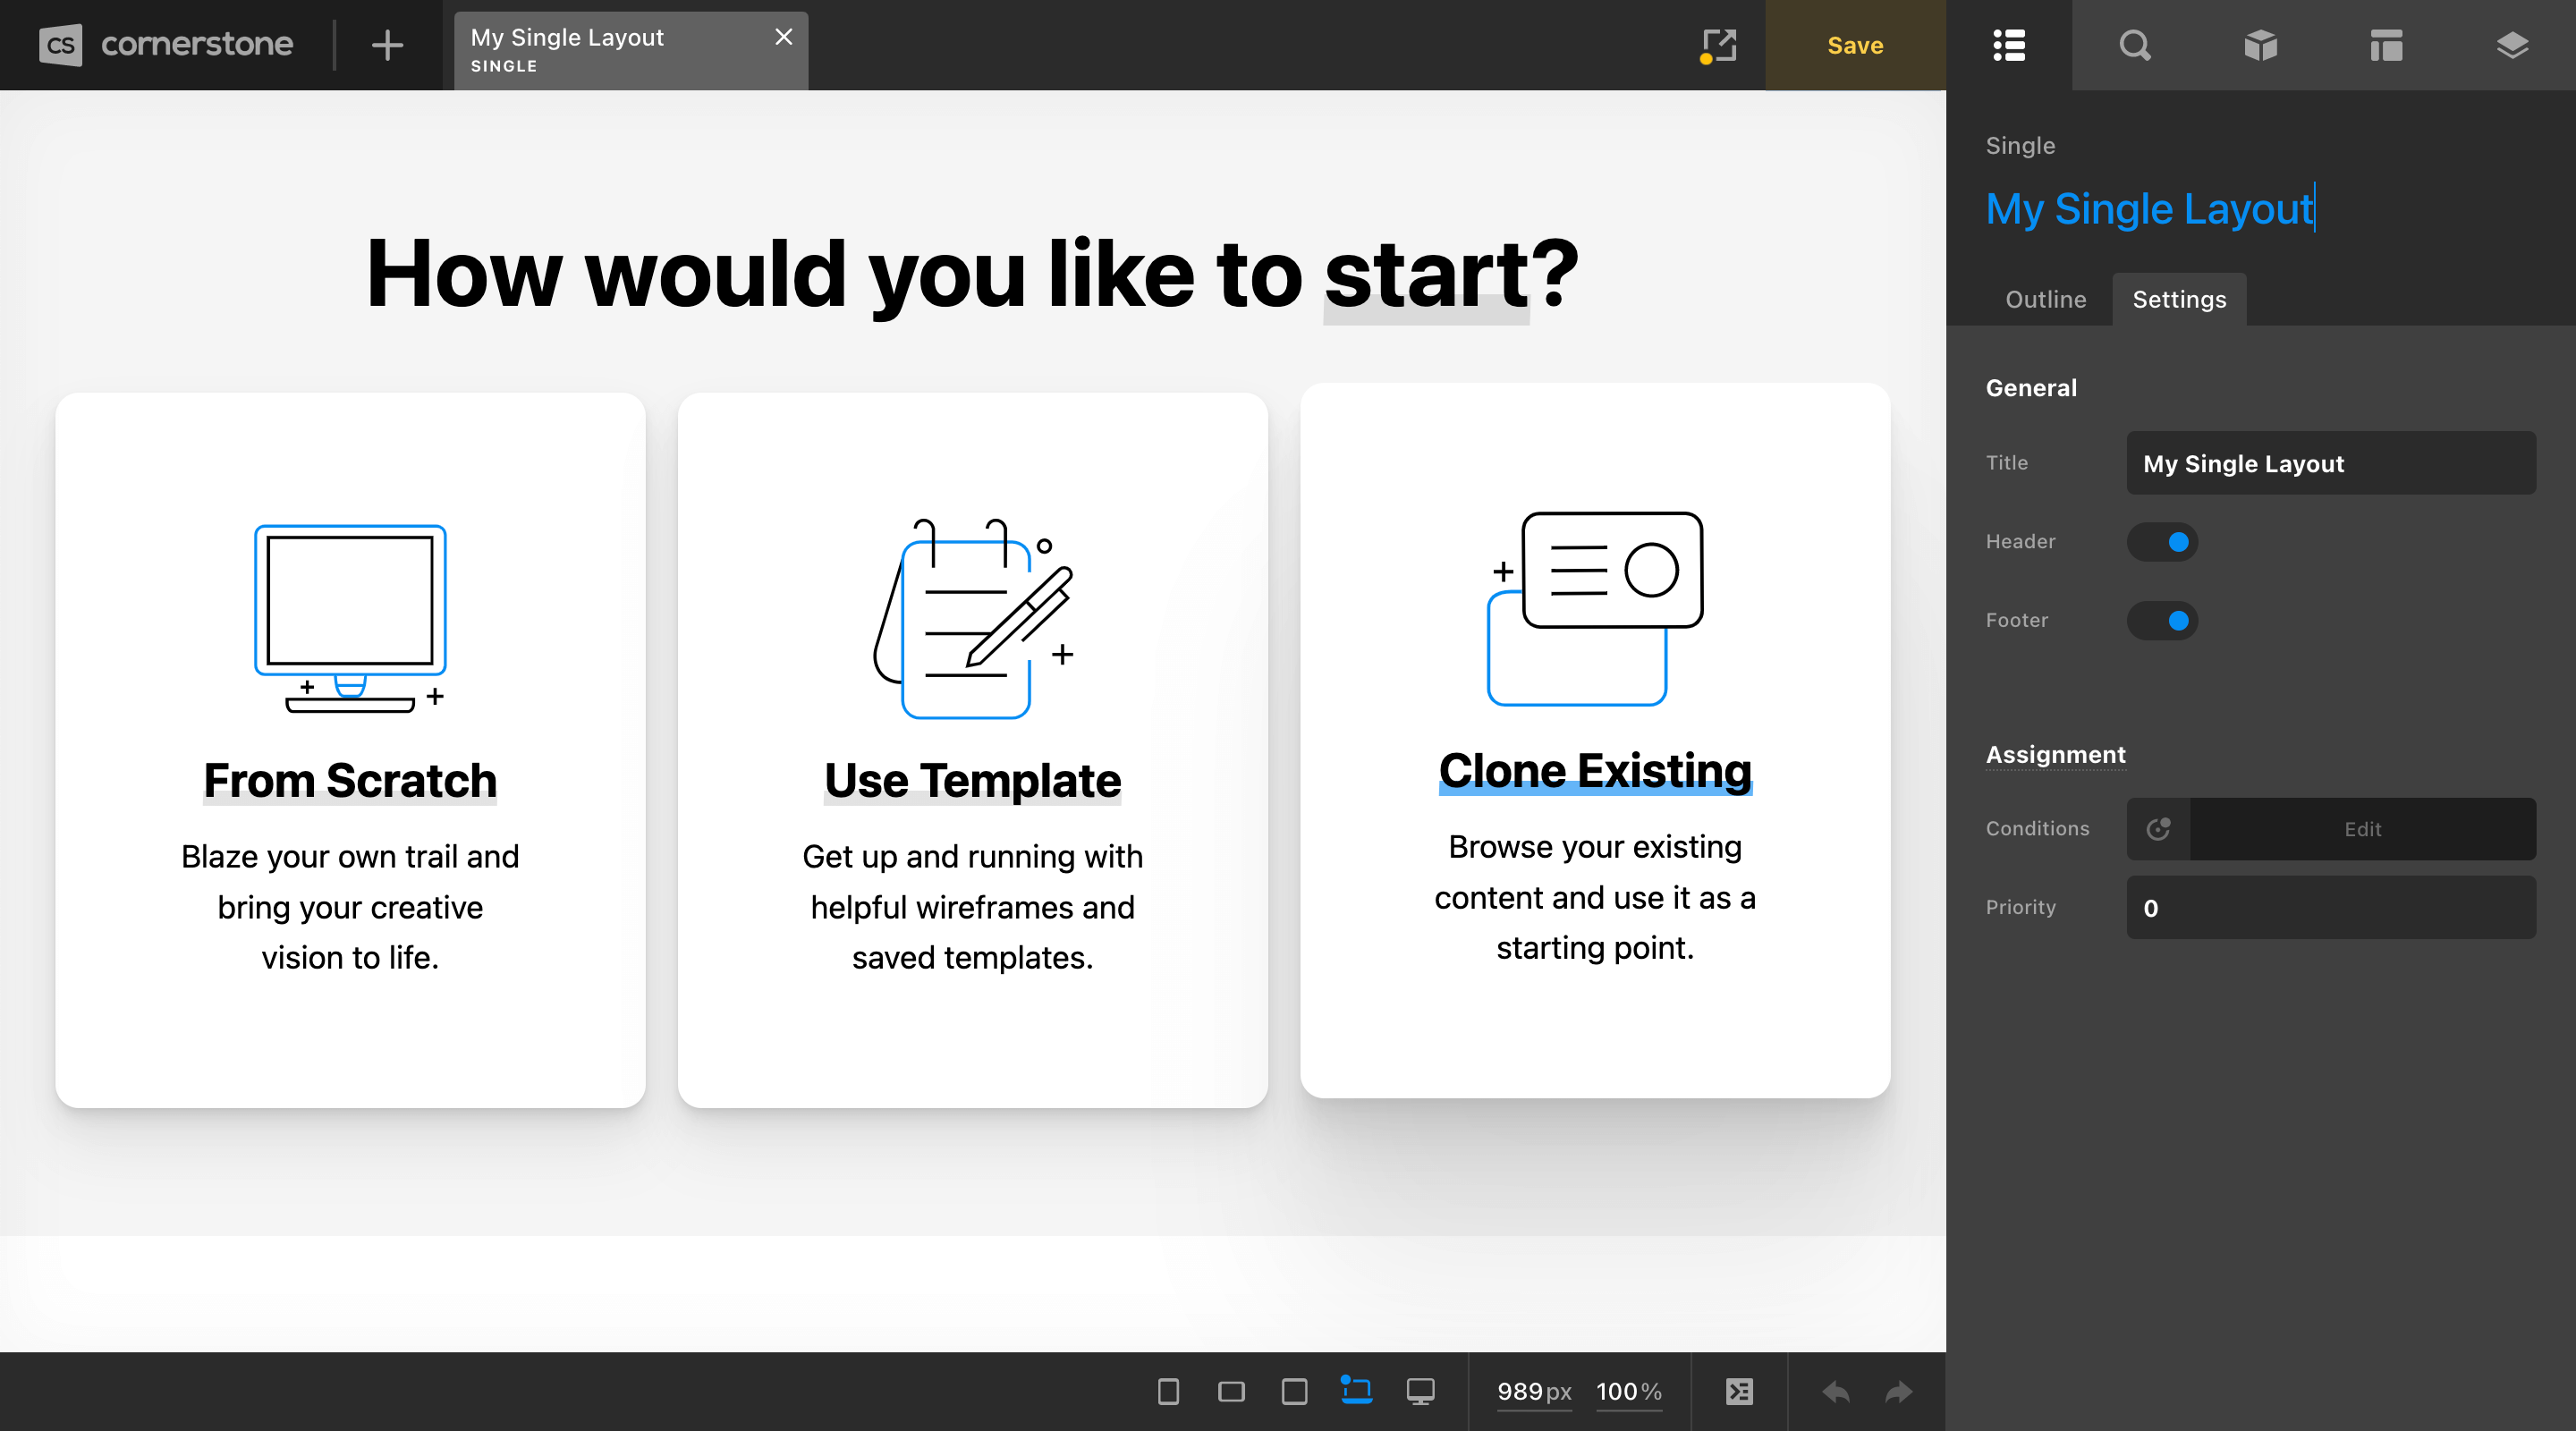Screen dimensions: 2576x1431
Task: Click Edit button under Conditions
Action: click(2363, 828)
